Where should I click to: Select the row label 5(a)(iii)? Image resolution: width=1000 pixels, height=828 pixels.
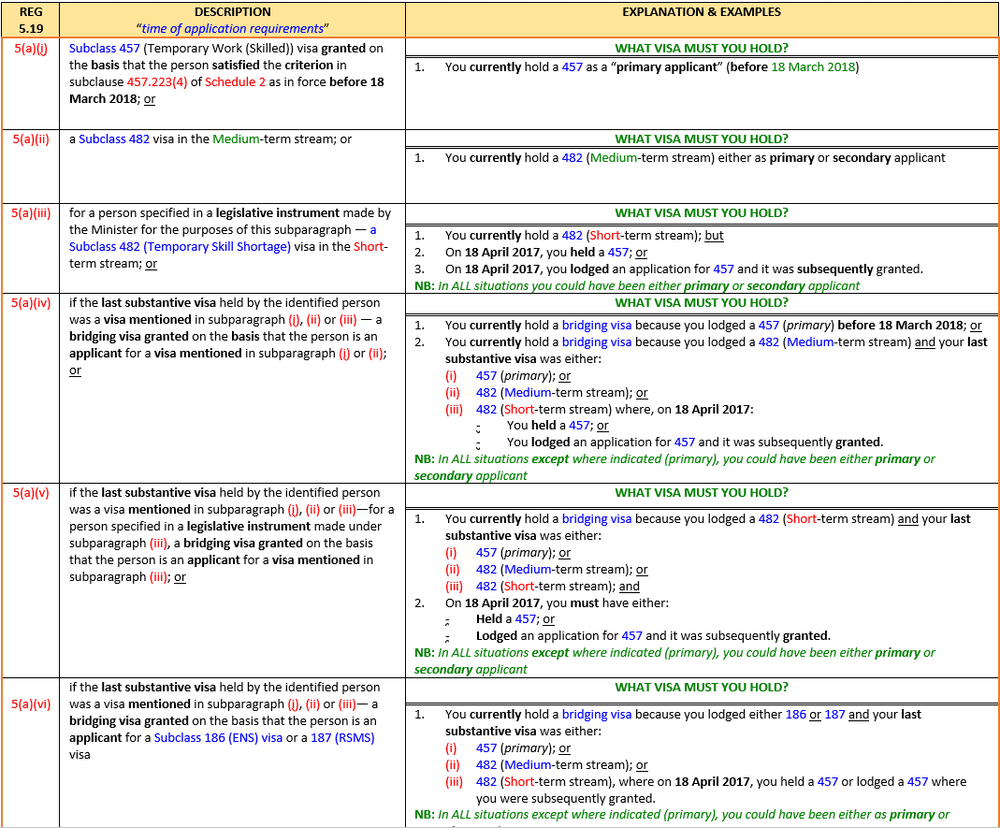31,213
